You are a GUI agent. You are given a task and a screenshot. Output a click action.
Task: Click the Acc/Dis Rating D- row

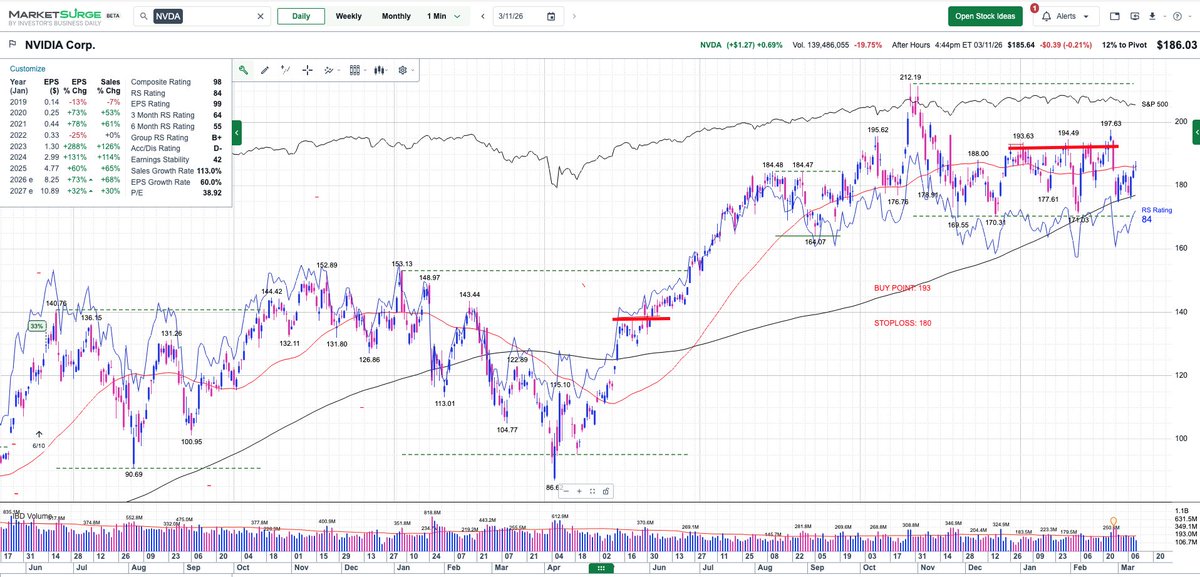click(177, 149)
